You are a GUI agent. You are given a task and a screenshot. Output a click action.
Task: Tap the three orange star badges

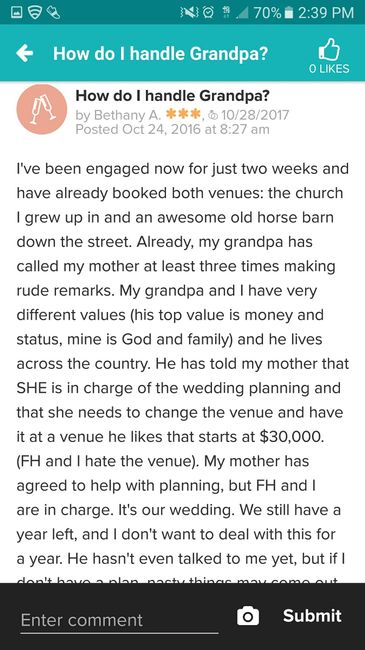[183, 113]
